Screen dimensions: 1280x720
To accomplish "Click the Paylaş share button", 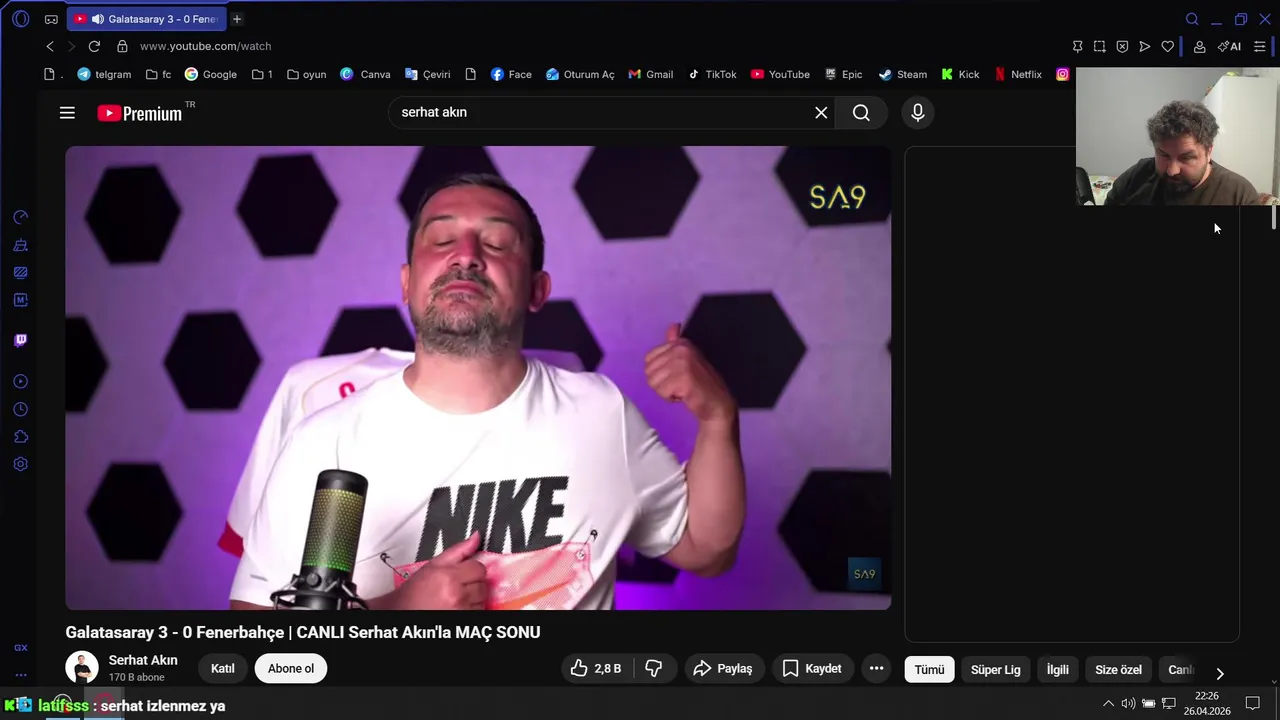I will [723, 668].
